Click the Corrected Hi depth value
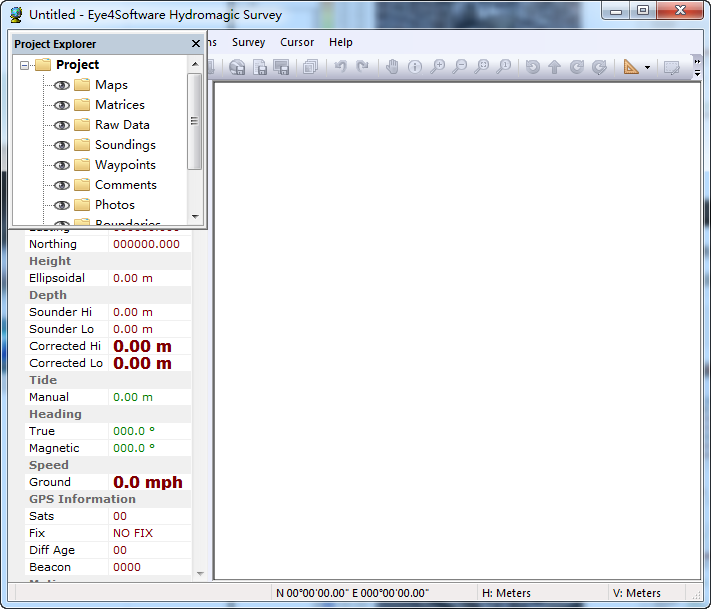711x609 pixels. tap(142, 346)
